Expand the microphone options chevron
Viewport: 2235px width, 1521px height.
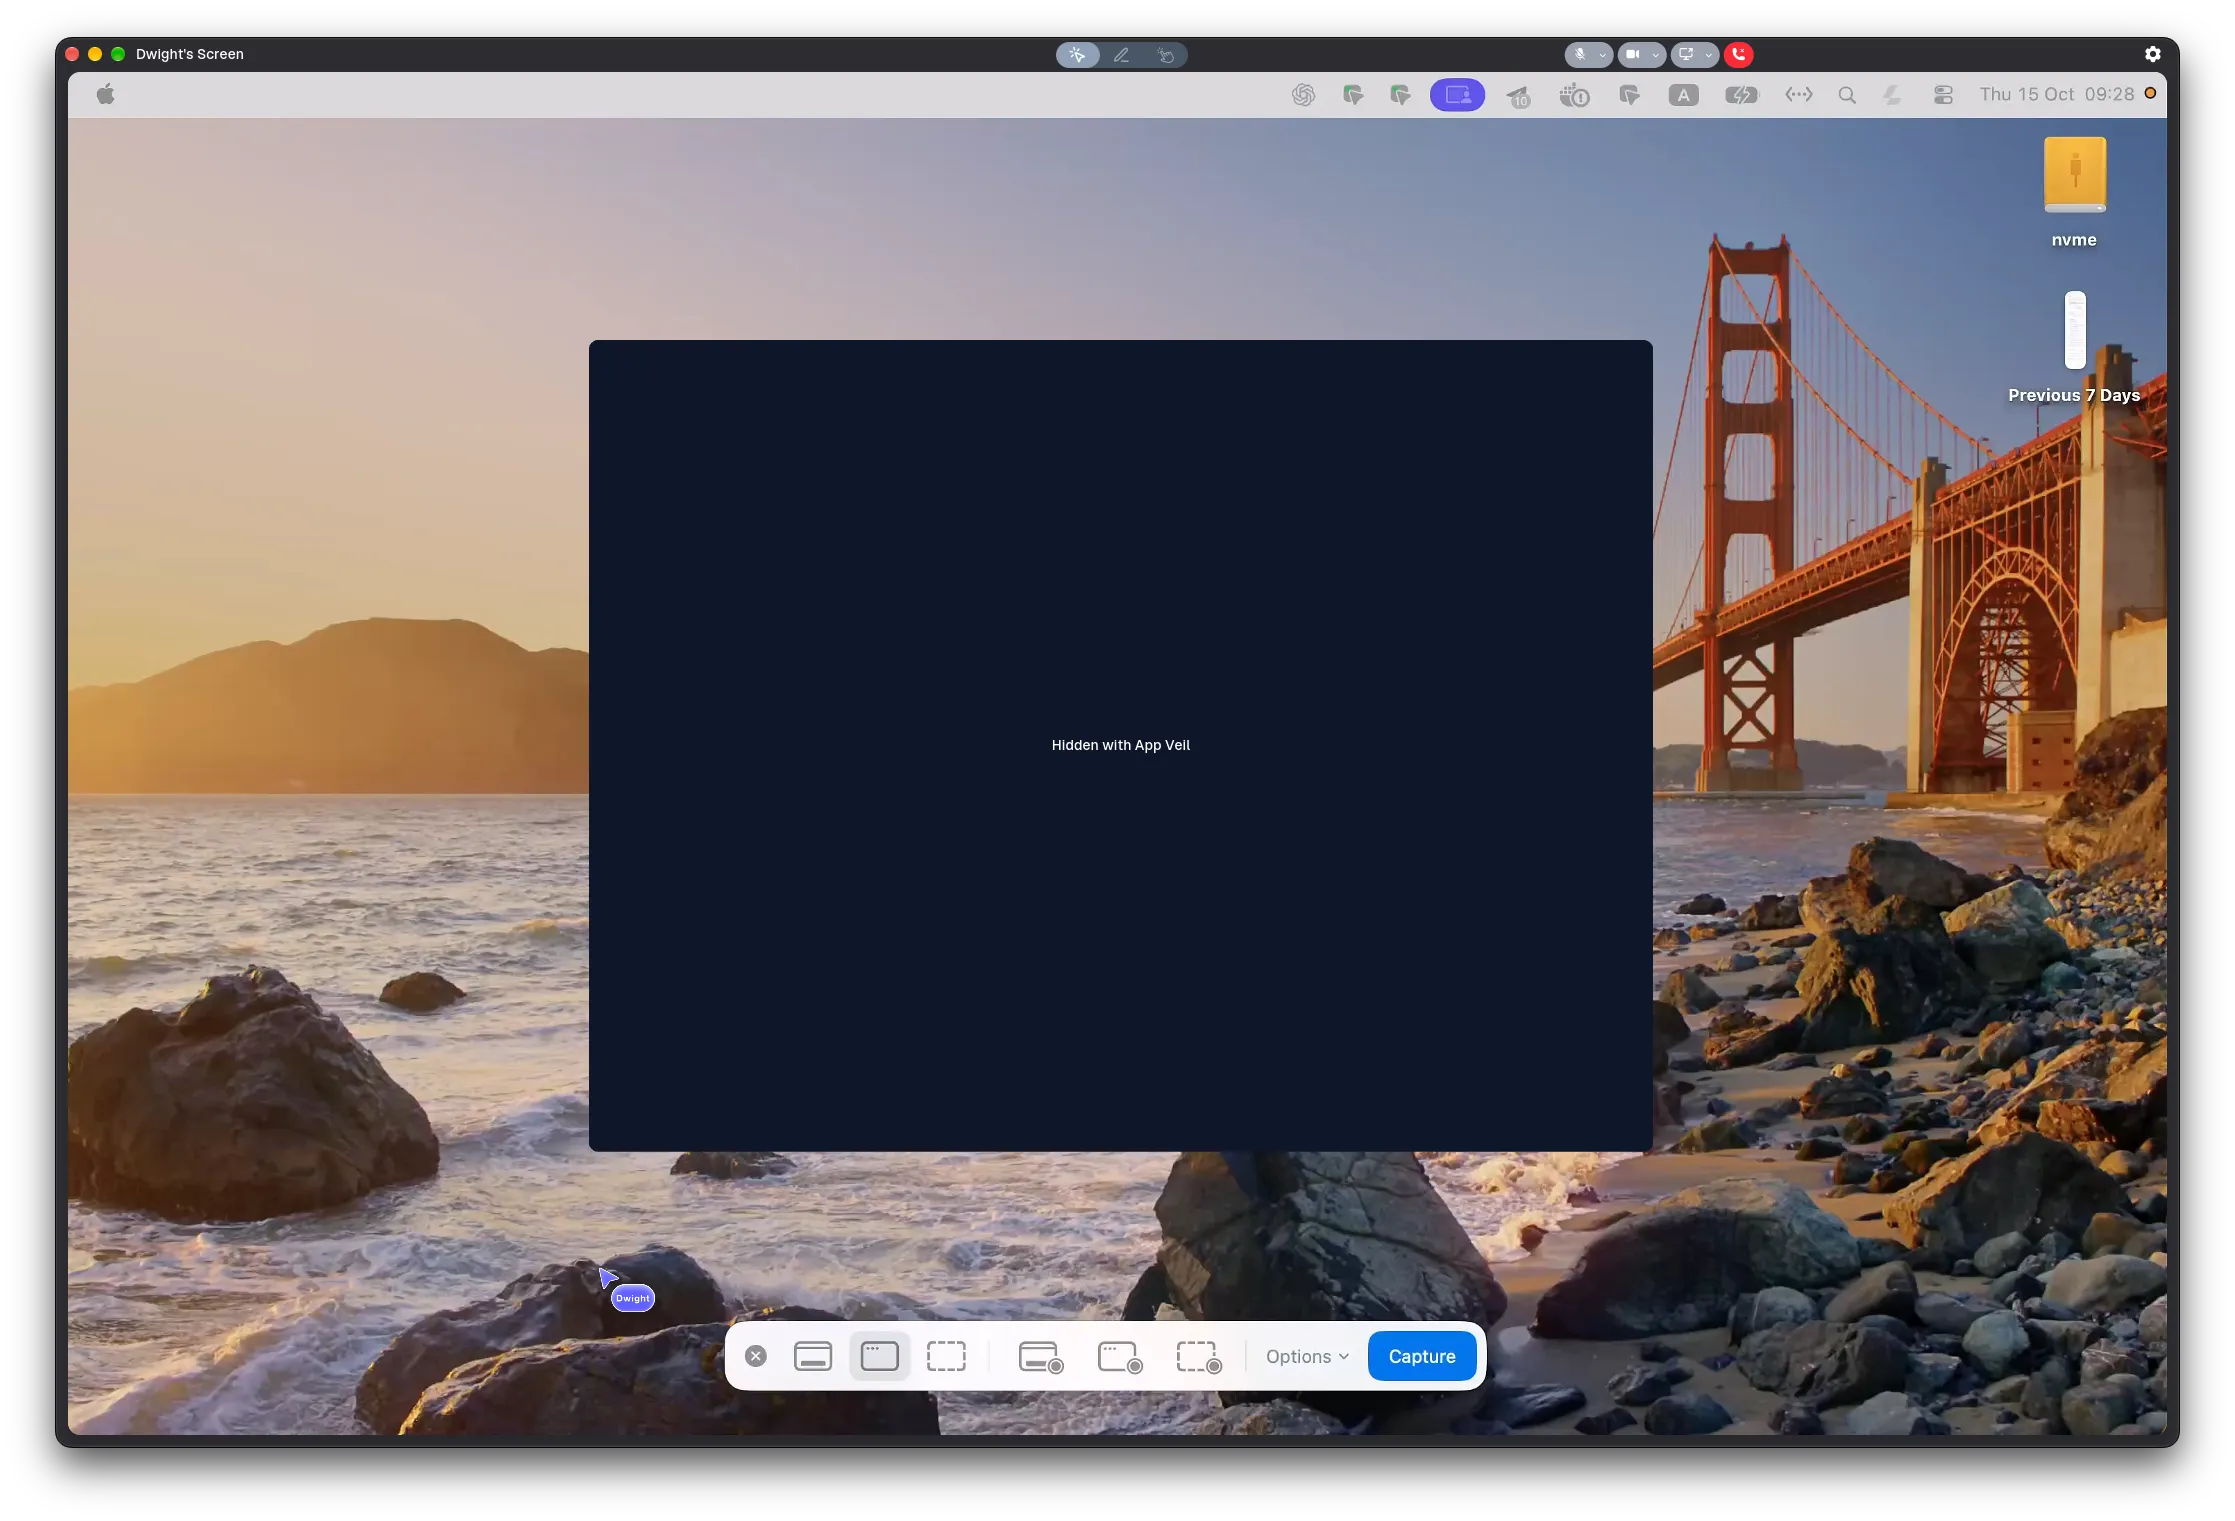[x=1603, y=55]
